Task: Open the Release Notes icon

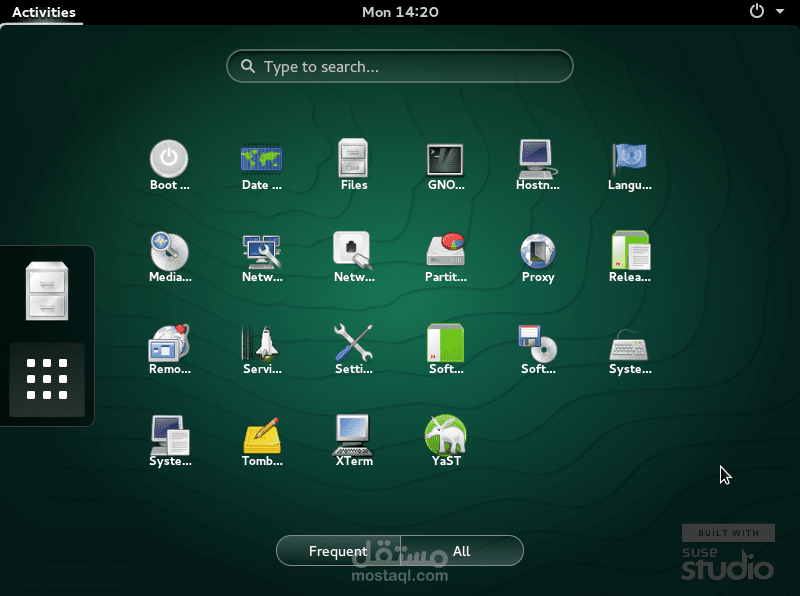Action: coord(629,252)
